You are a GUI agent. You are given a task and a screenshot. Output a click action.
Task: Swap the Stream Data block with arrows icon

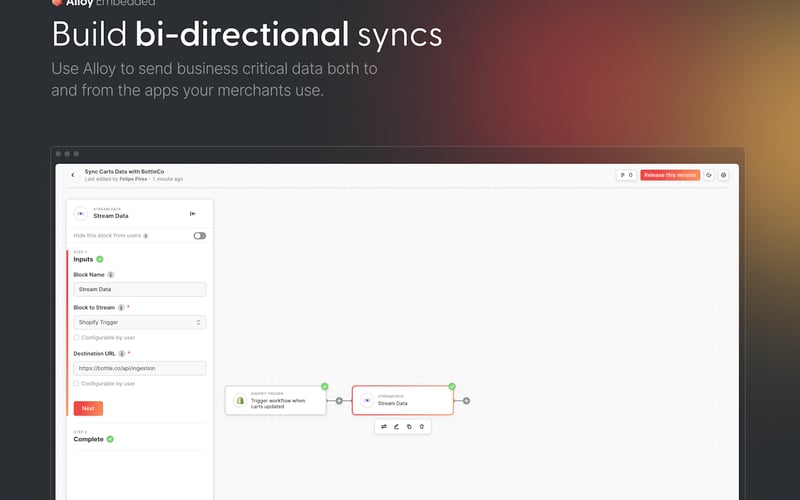point(384,427)
